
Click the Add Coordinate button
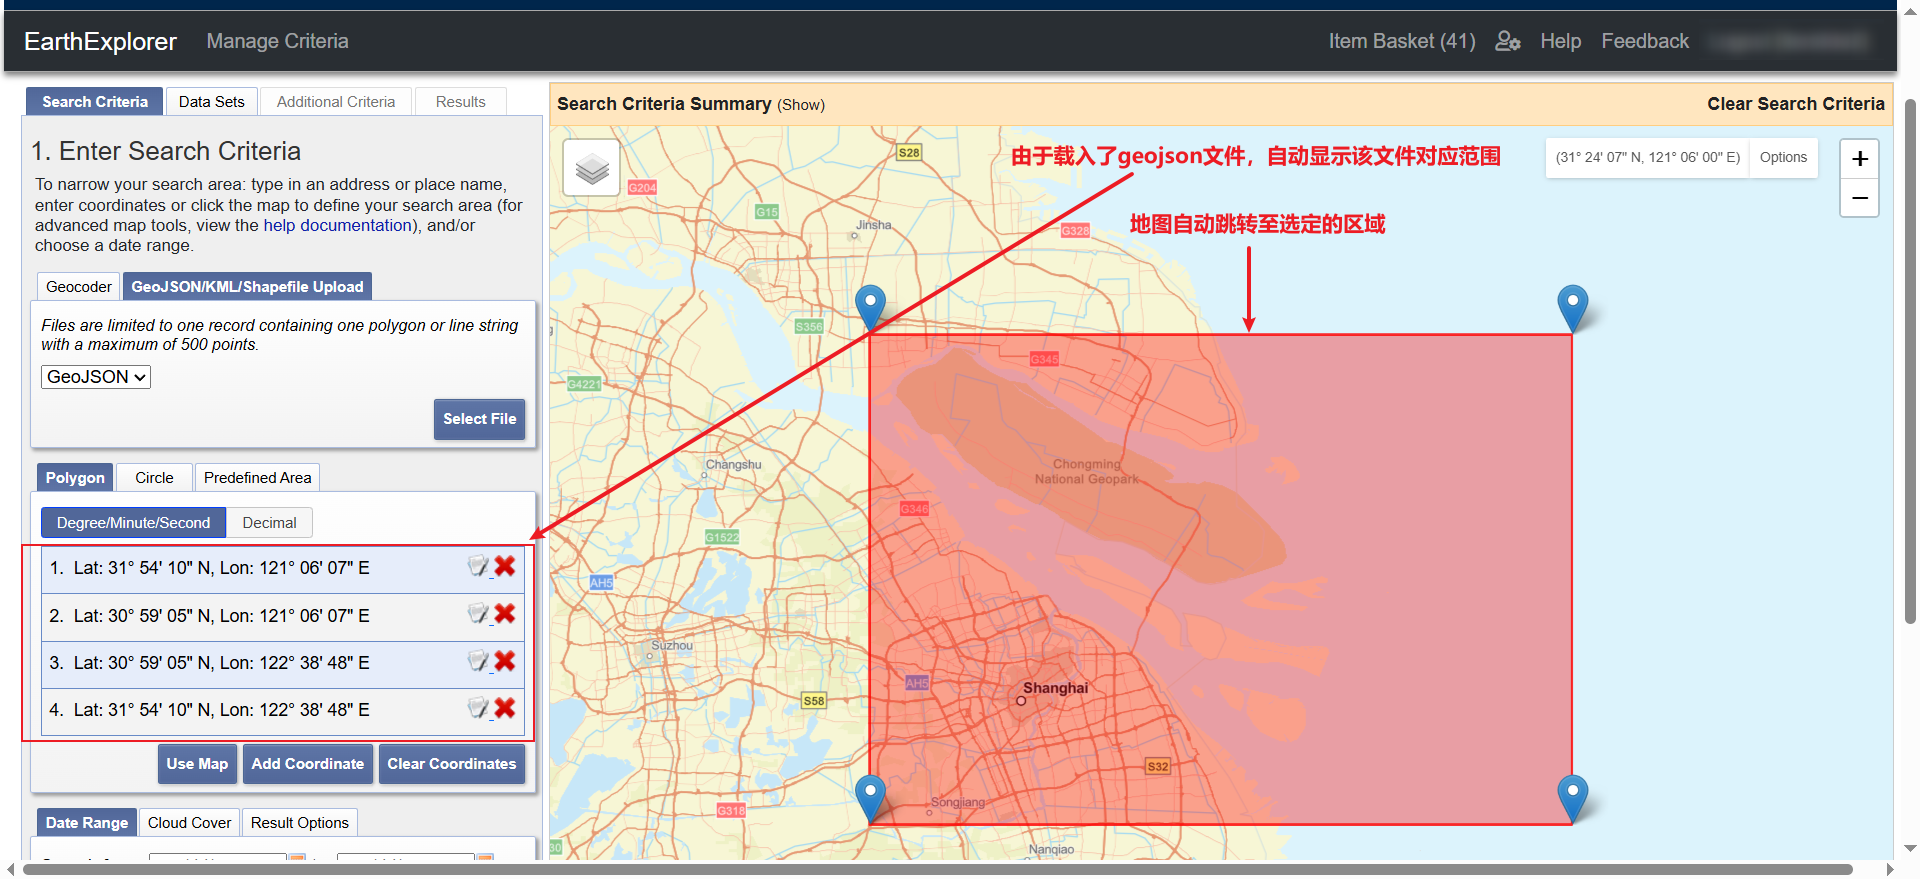coord(308,764)
